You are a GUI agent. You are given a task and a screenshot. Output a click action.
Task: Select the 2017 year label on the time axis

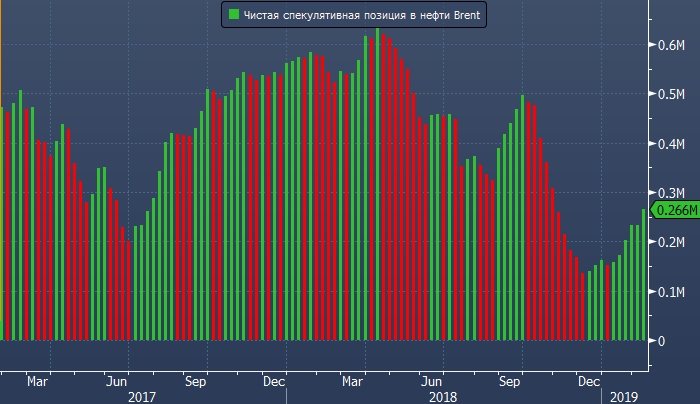143,396
